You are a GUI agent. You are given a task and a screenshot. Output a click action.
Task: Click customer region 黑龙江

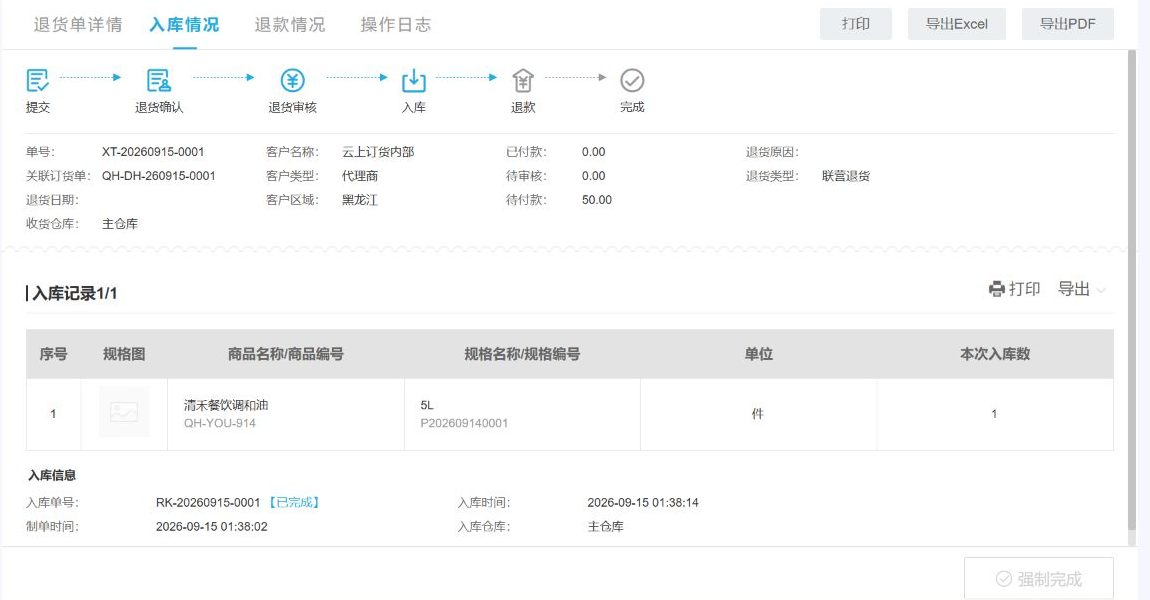360,200
